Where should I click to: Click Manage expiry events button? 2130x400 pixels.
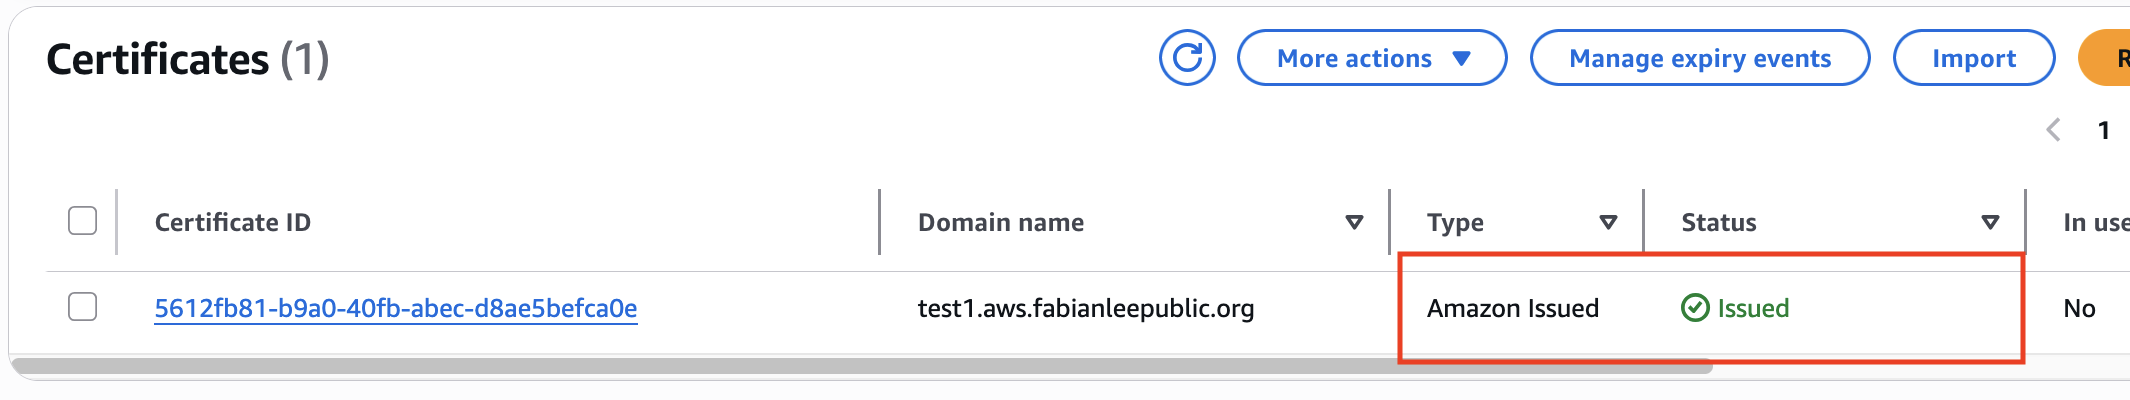pyautogui.click(x=1699, y=58)
